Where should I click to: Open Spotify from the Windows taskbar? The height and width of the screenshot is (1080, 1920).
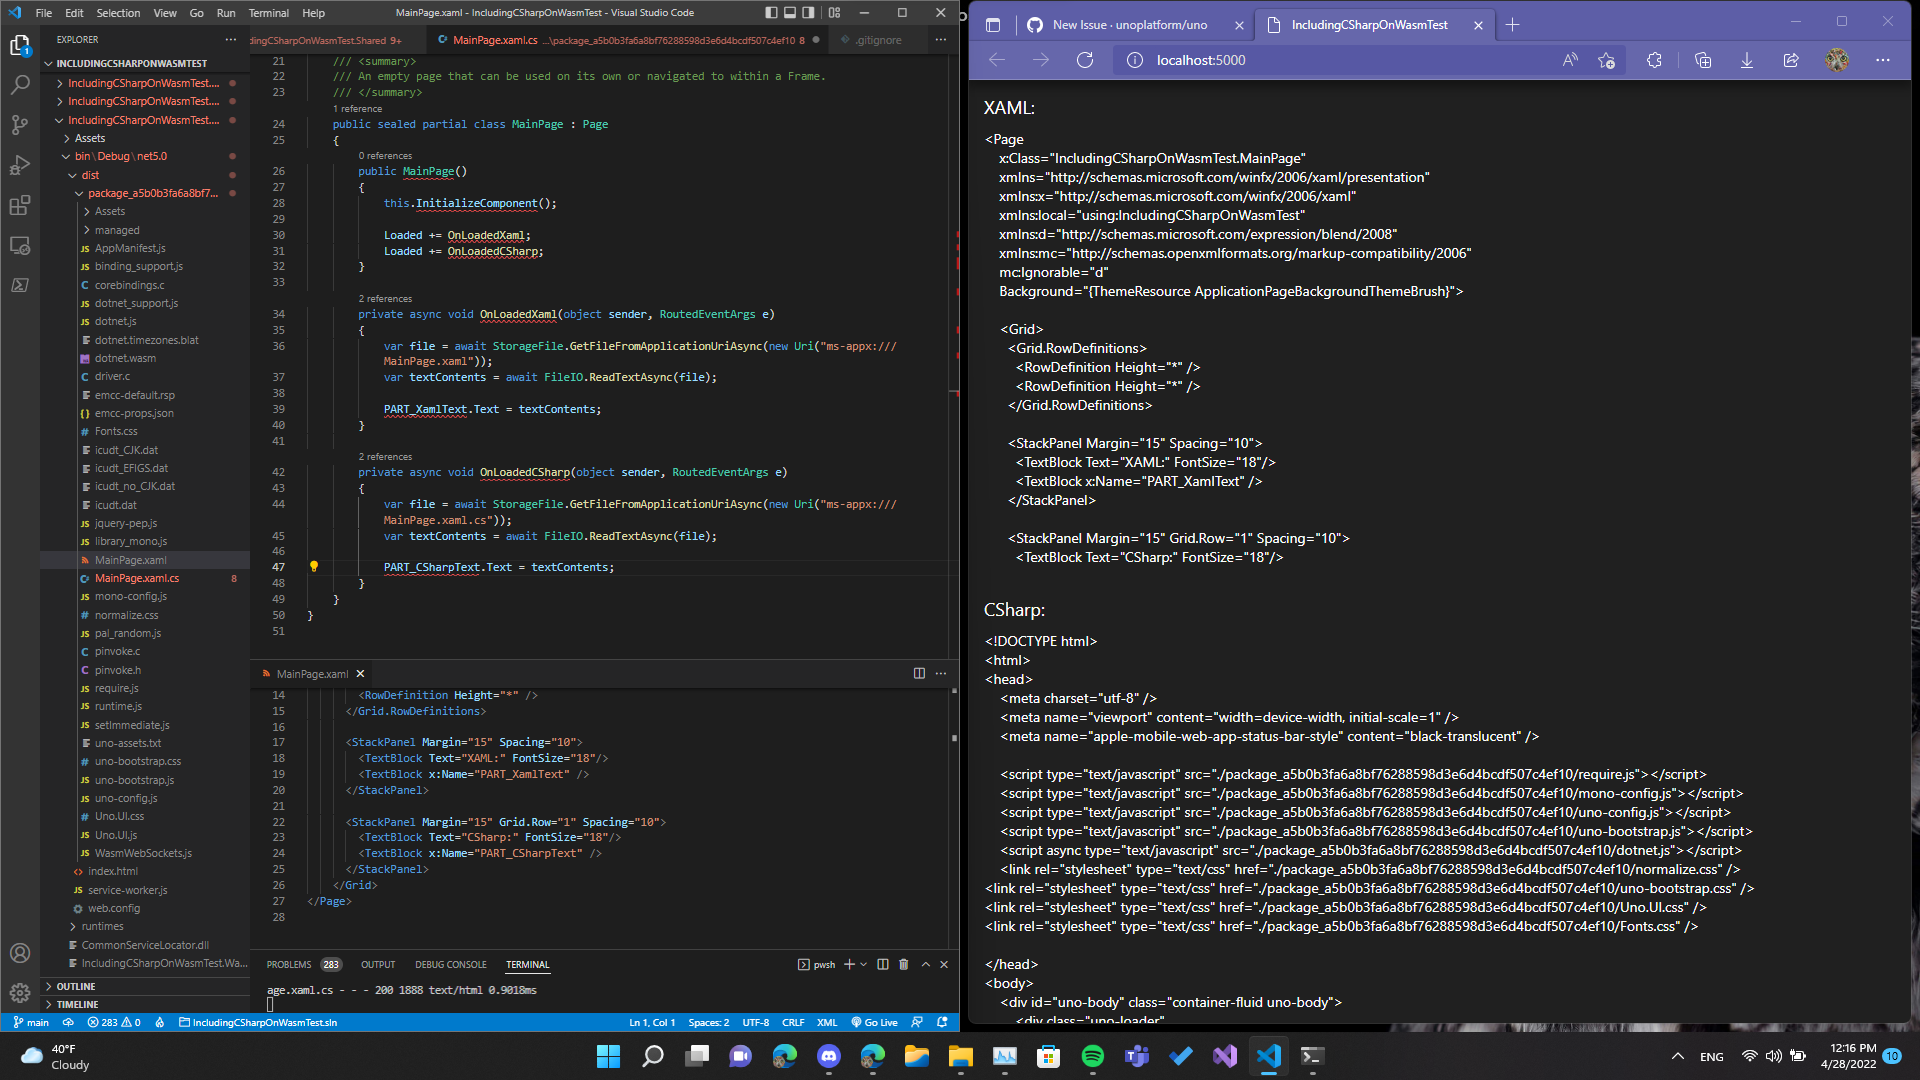(x=1092, y=1056)
